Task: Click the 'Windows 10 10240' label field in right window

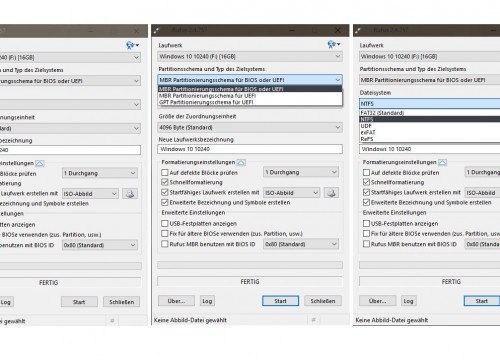Action: coord(429,149)
